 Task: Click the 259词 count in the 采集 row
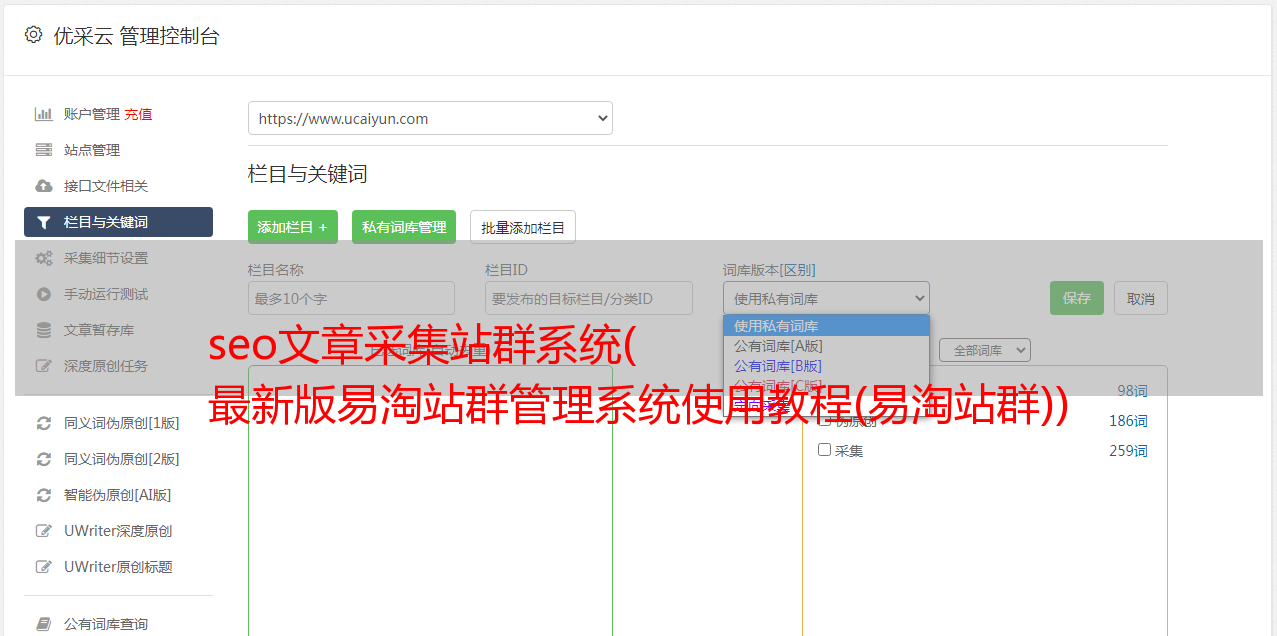pyautogui.click(x=1128, y=451)
